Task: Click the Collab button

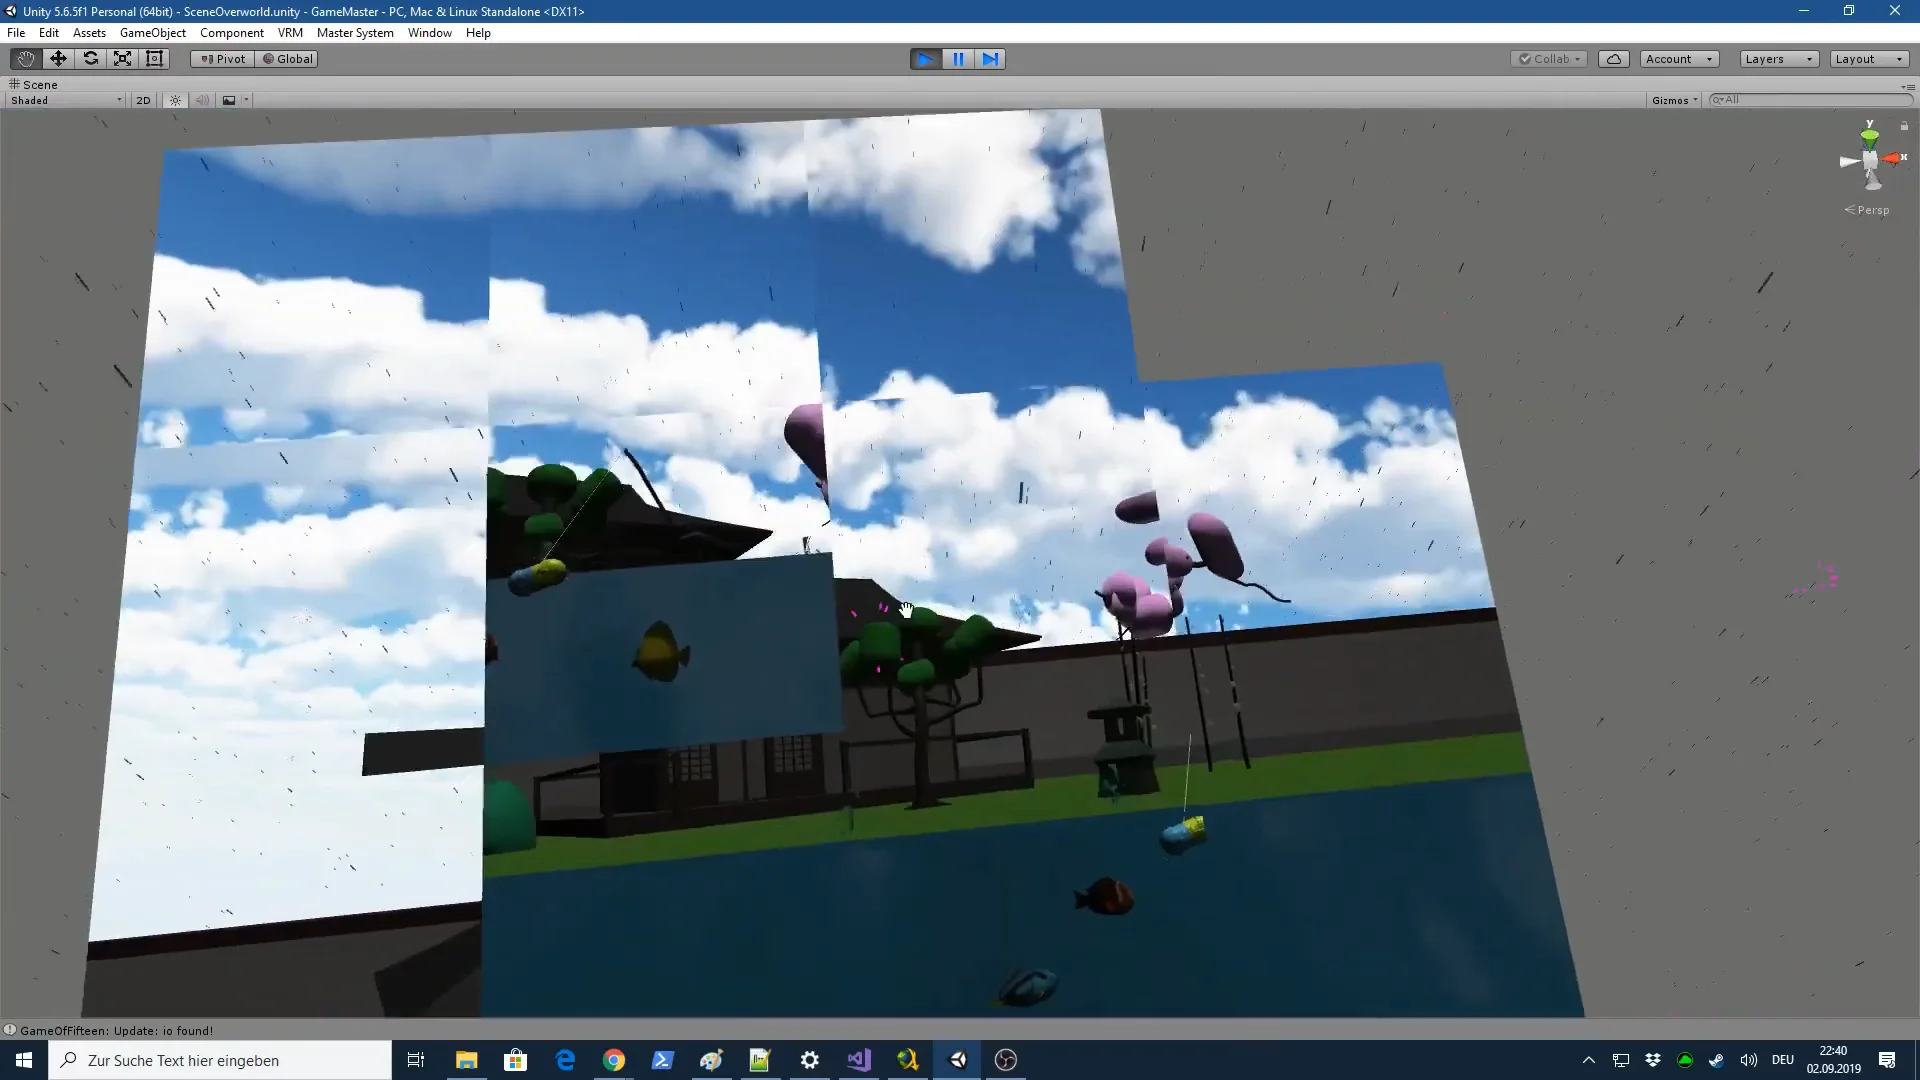Action: (x=1548, y=58)
